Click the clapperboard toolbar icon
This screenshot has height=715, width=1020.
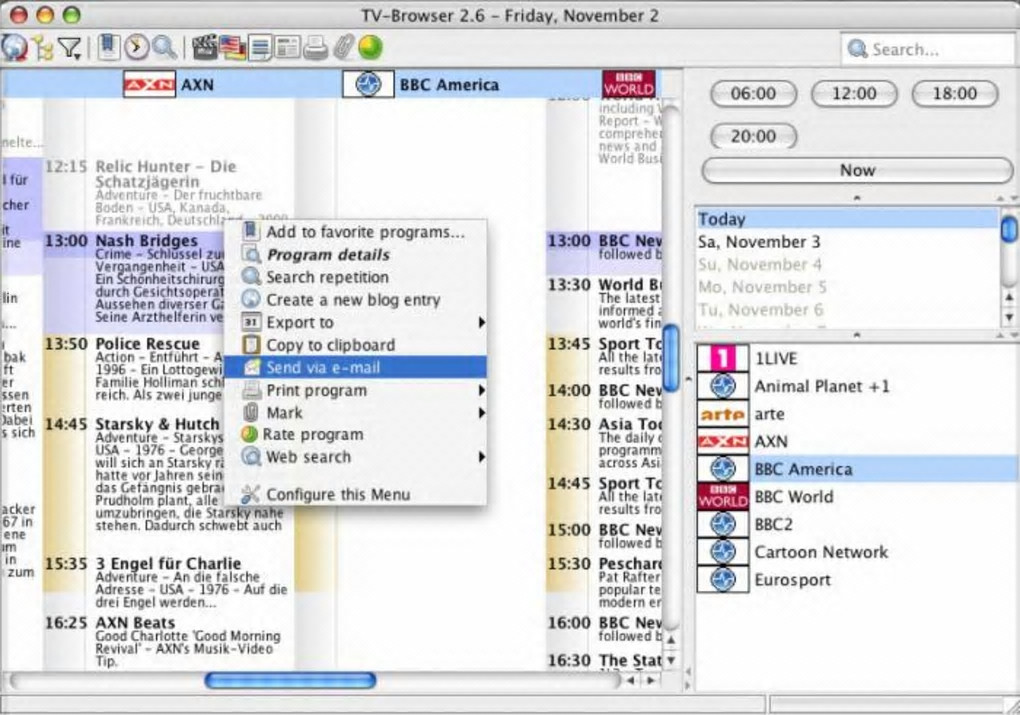(205, 47)
